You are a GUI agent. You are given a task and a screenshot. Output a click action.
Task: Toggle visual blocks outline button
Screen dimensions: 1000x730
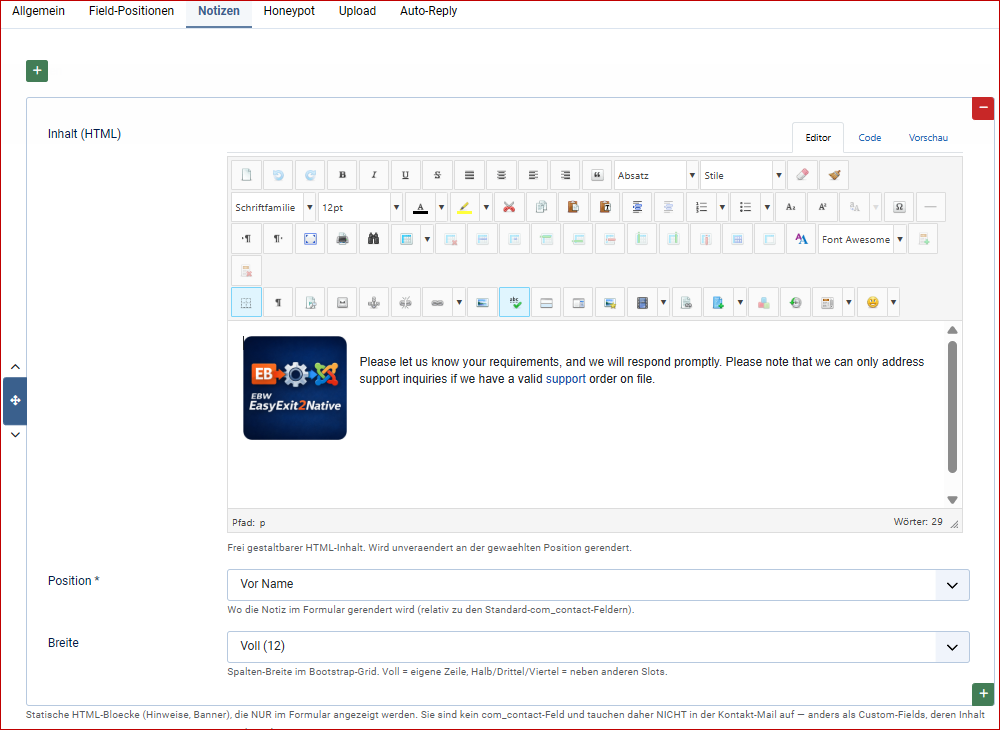coord(246,303)
